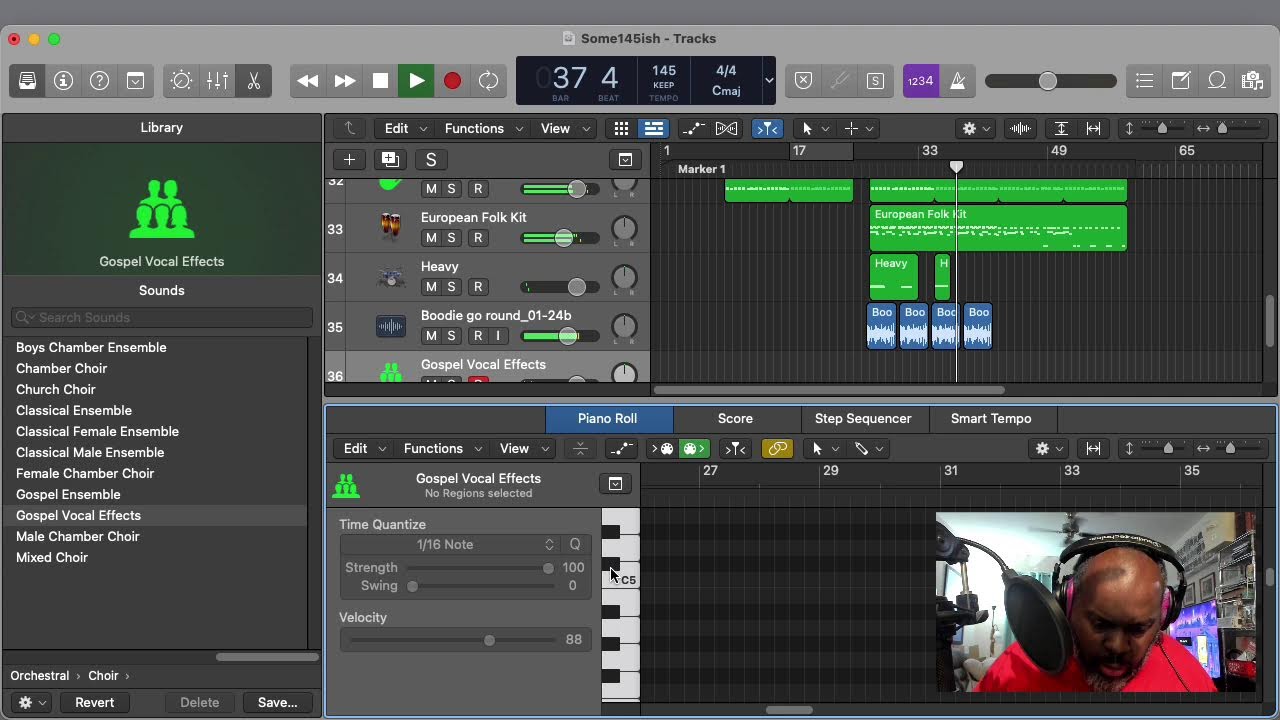Switch to the Smart Tempo tab
Viewport: 1280px width, 720px height.
[991, 418]
